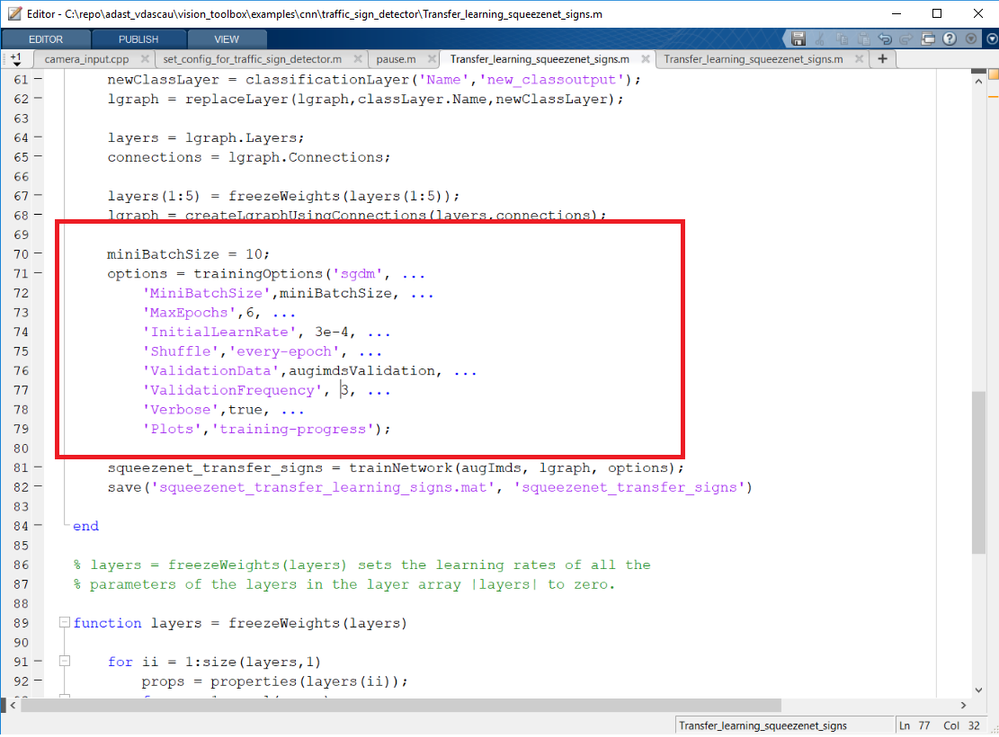Click the Editor window title bar icon

pos(13,13)
